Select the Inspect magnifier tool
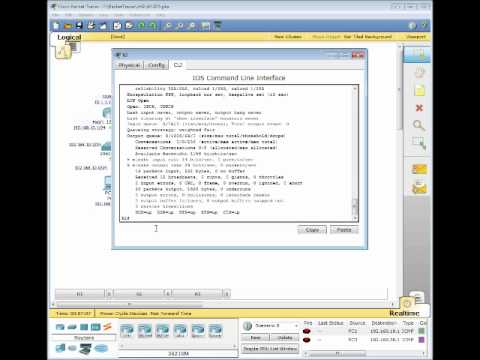The width and height of the screenshot is (480, 360). [419, 126]
